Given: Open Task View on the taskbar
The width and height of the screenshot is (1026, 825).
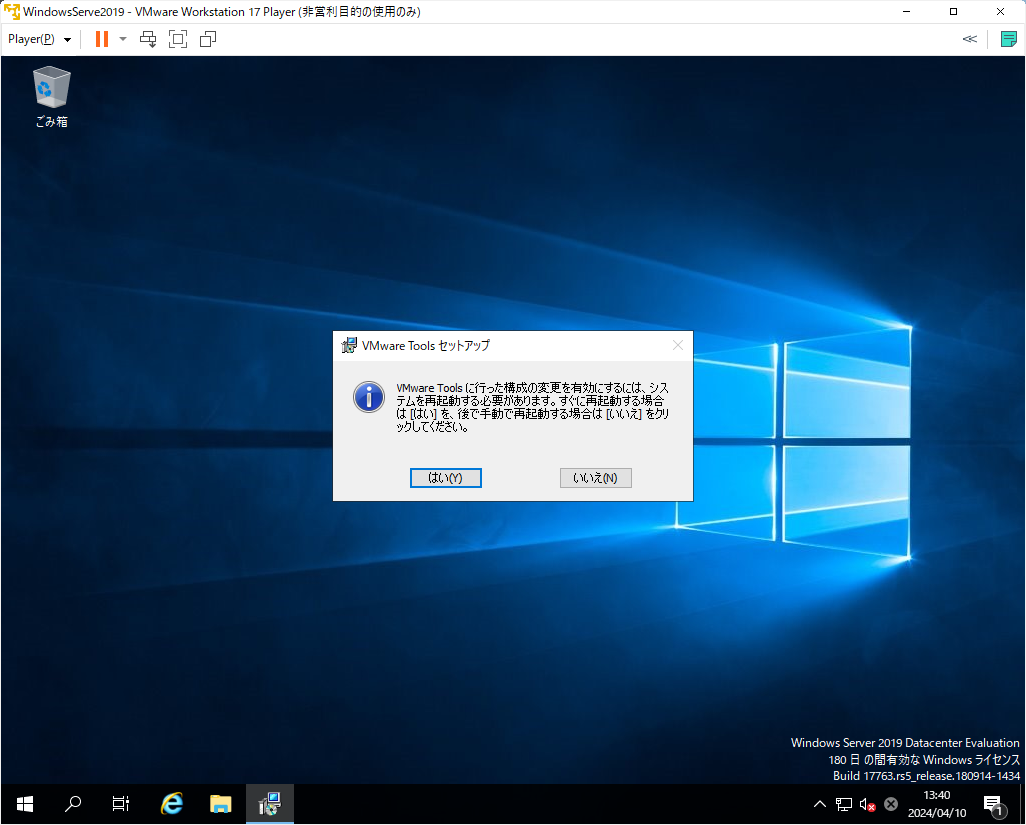Looking at the screenshot, I should pyautogui.click(x=121, y=804).
